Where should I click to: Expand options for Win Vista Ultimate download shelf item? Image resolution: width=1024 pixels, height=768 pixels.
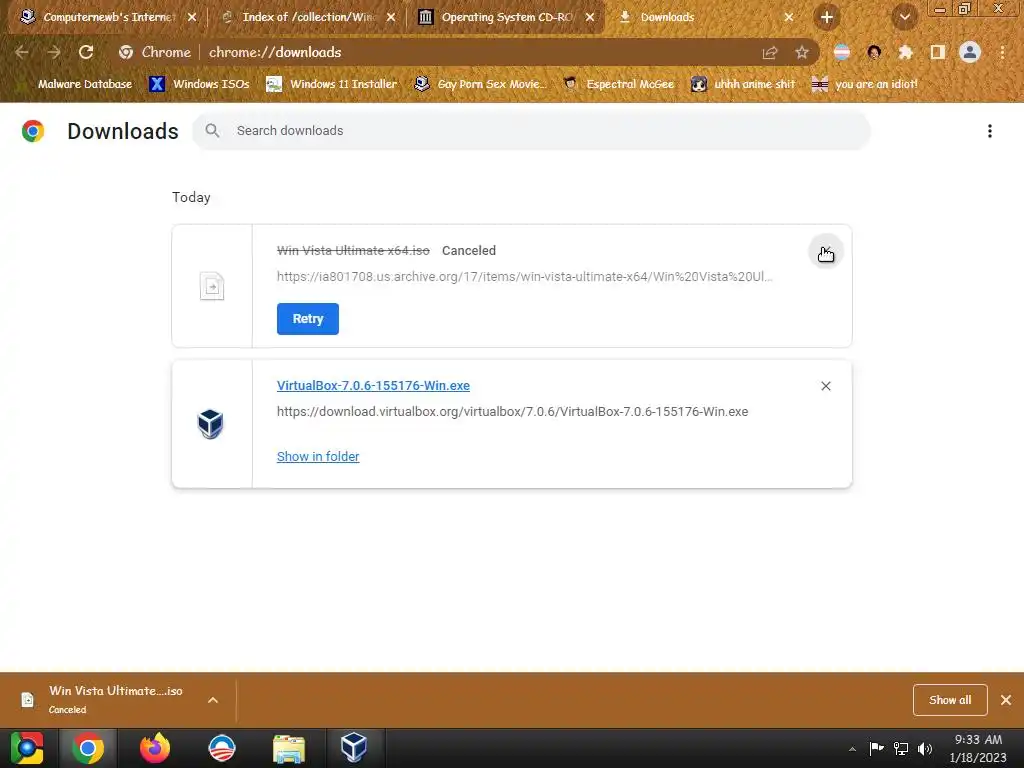click(x=213, y=700)
